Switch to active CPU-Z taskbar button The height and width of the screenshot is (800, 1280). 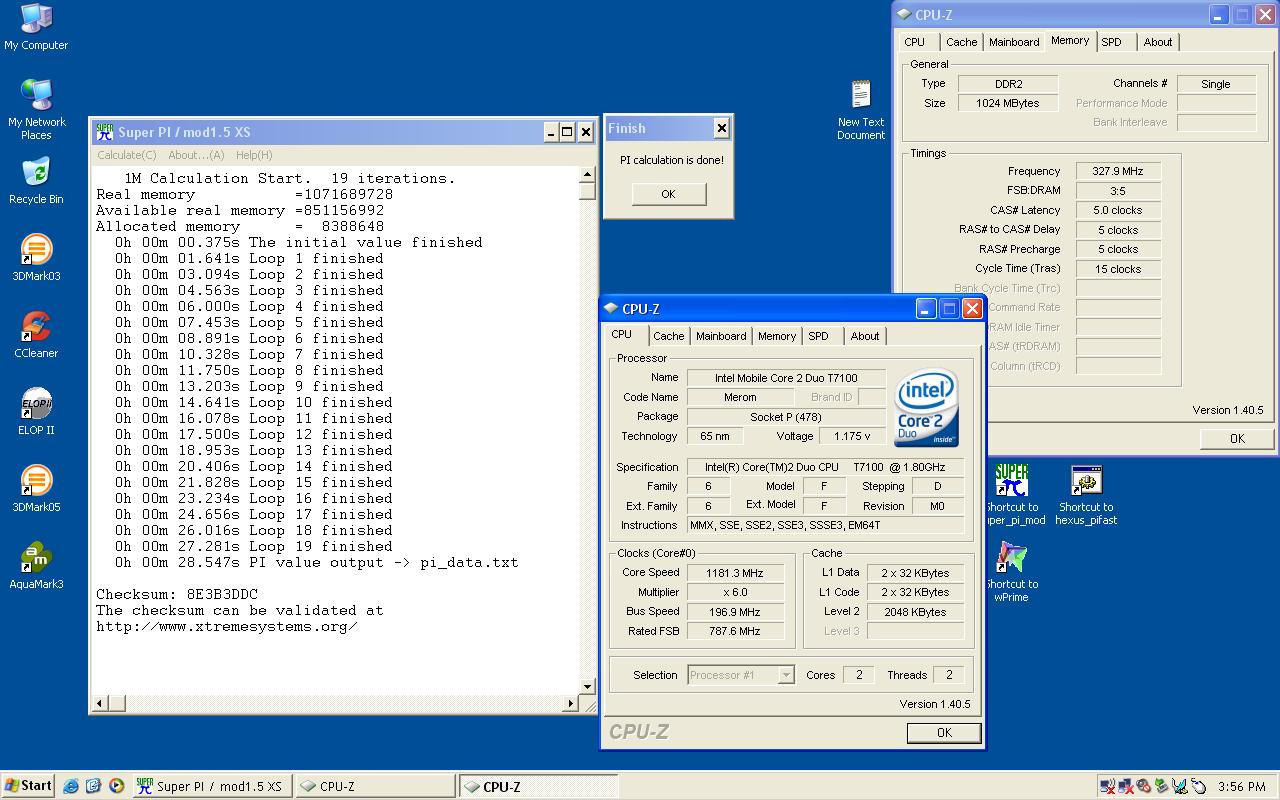click(538, 786)
